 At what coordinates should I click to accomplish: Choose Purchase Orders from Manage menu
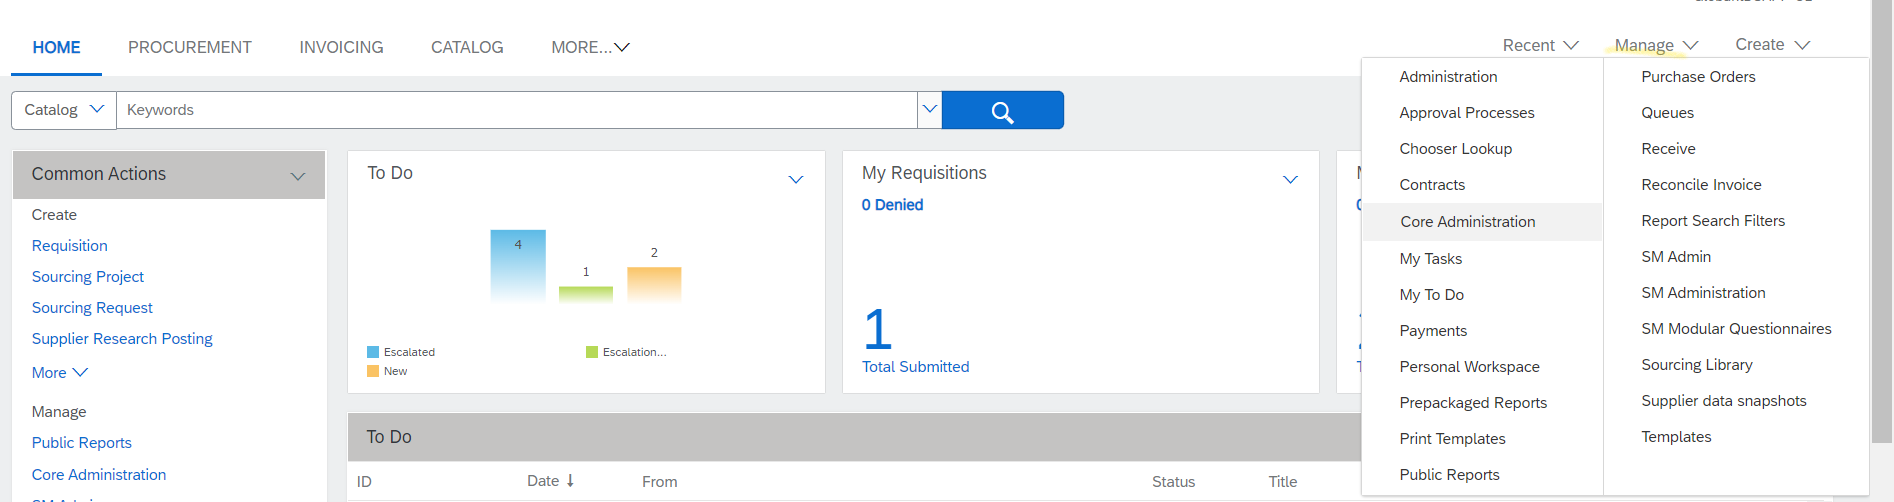tap(1698, 77)
